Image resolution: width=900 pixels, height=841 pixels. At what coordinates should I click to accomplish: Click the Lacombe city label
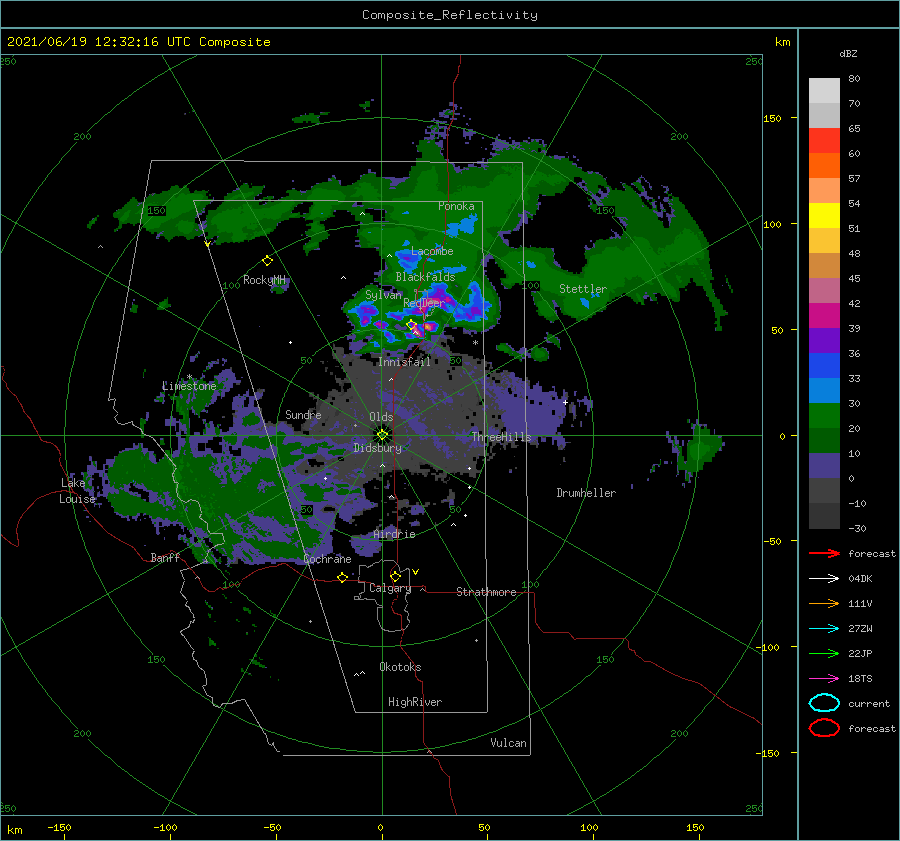pos(432,251)
